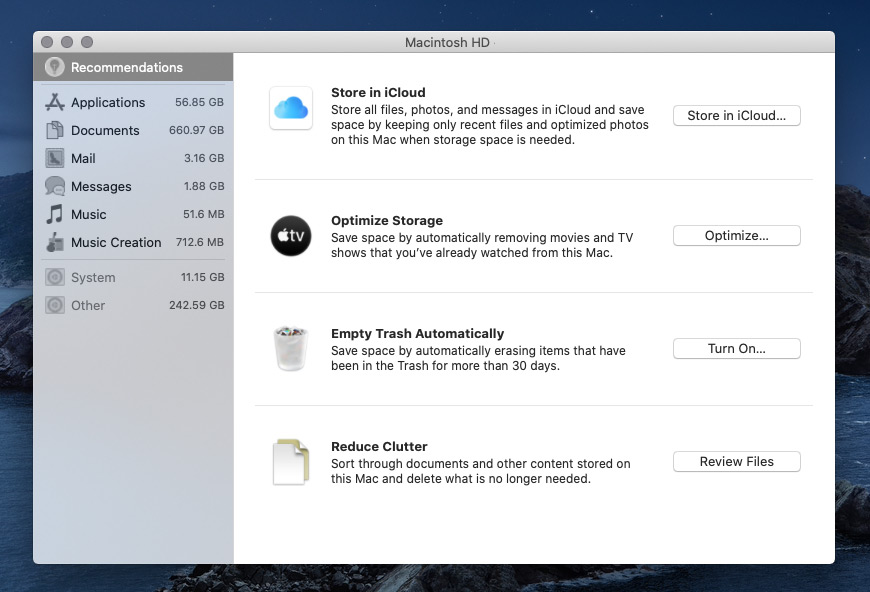Image resolution: width=870 pixels, height=592 pixels.
Task: Select Recommendations in the sidebar
Action: tap(133, 67)
